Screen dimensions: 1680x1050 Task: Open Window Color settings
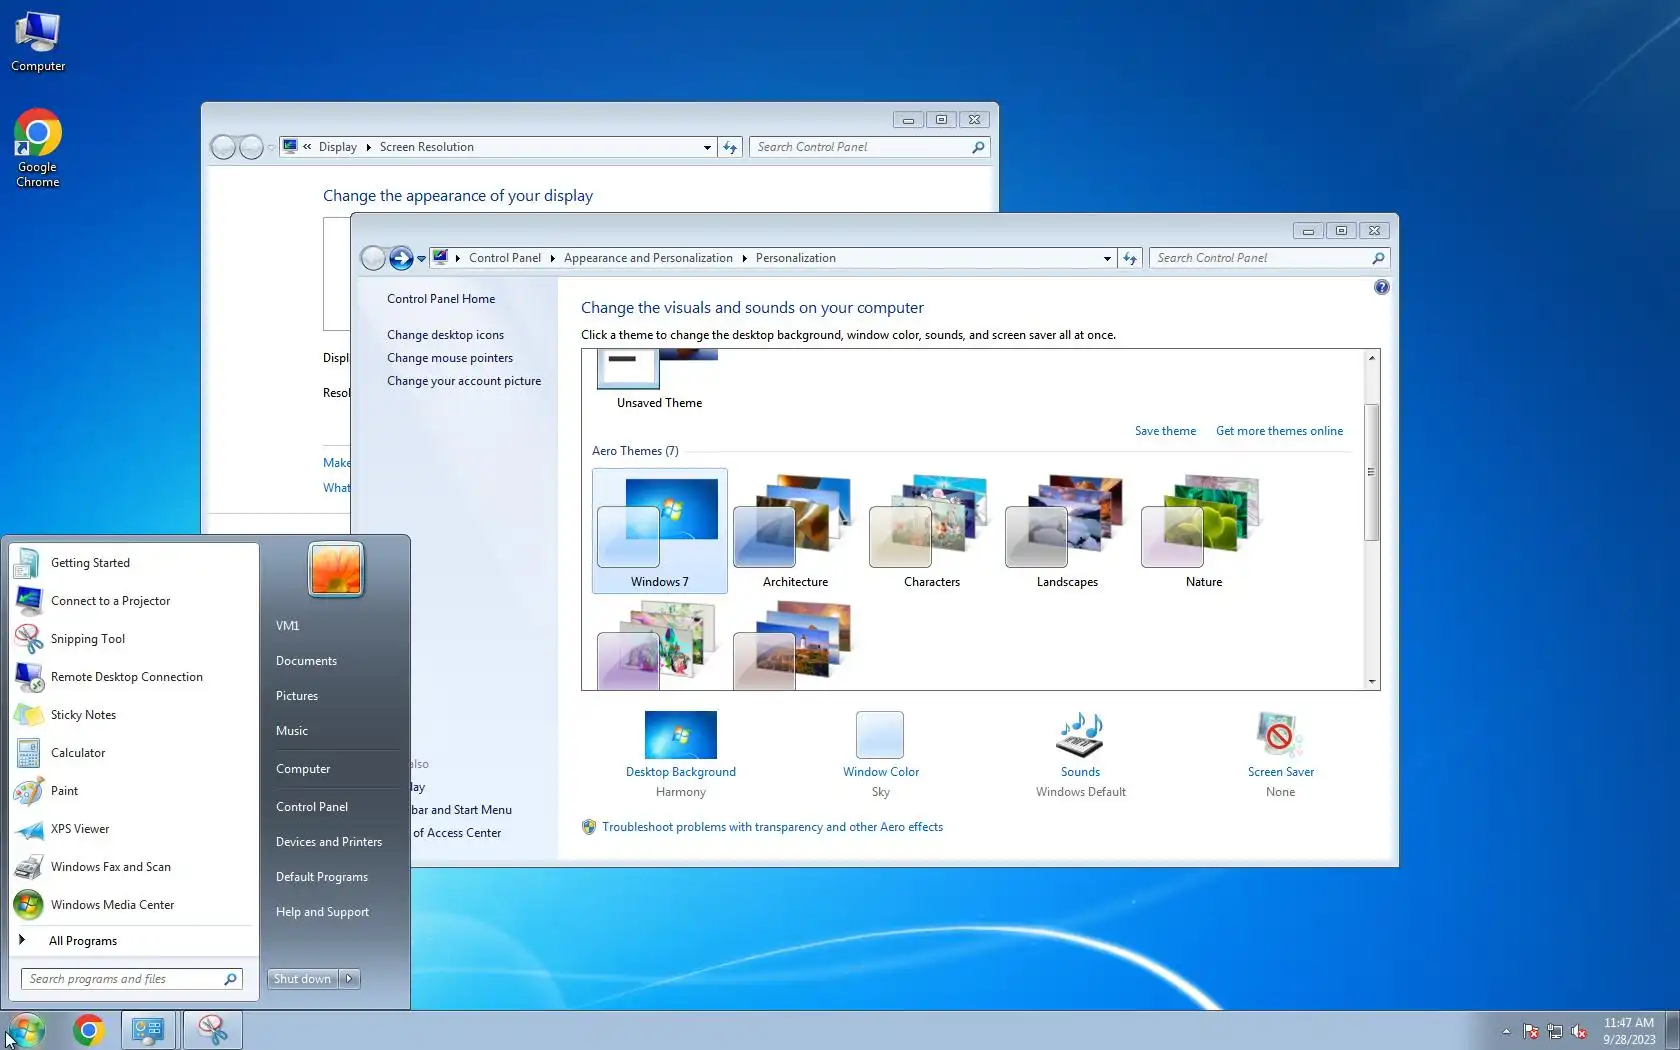(881, 754)
